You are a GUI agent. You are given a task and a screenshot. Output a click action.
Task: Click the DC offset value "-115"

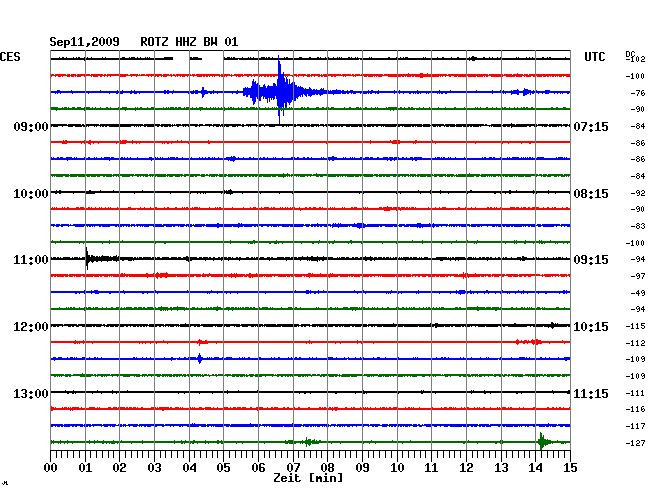(635, 327)
